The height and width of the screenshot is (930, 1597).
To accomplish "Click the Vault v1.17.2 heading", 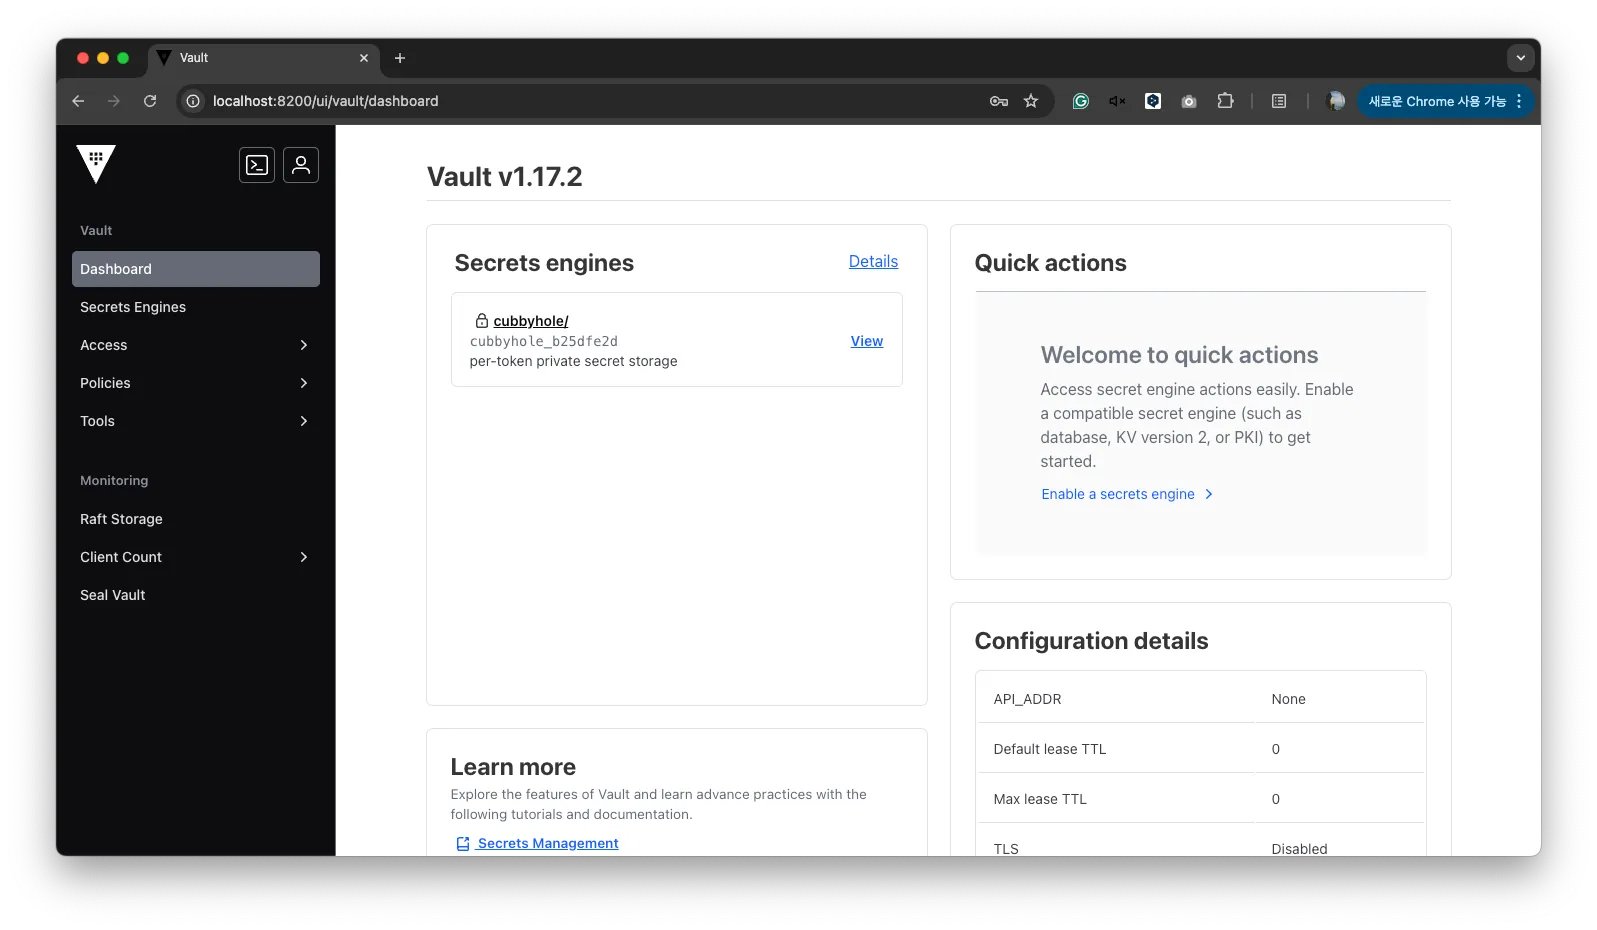I will 504,177.
